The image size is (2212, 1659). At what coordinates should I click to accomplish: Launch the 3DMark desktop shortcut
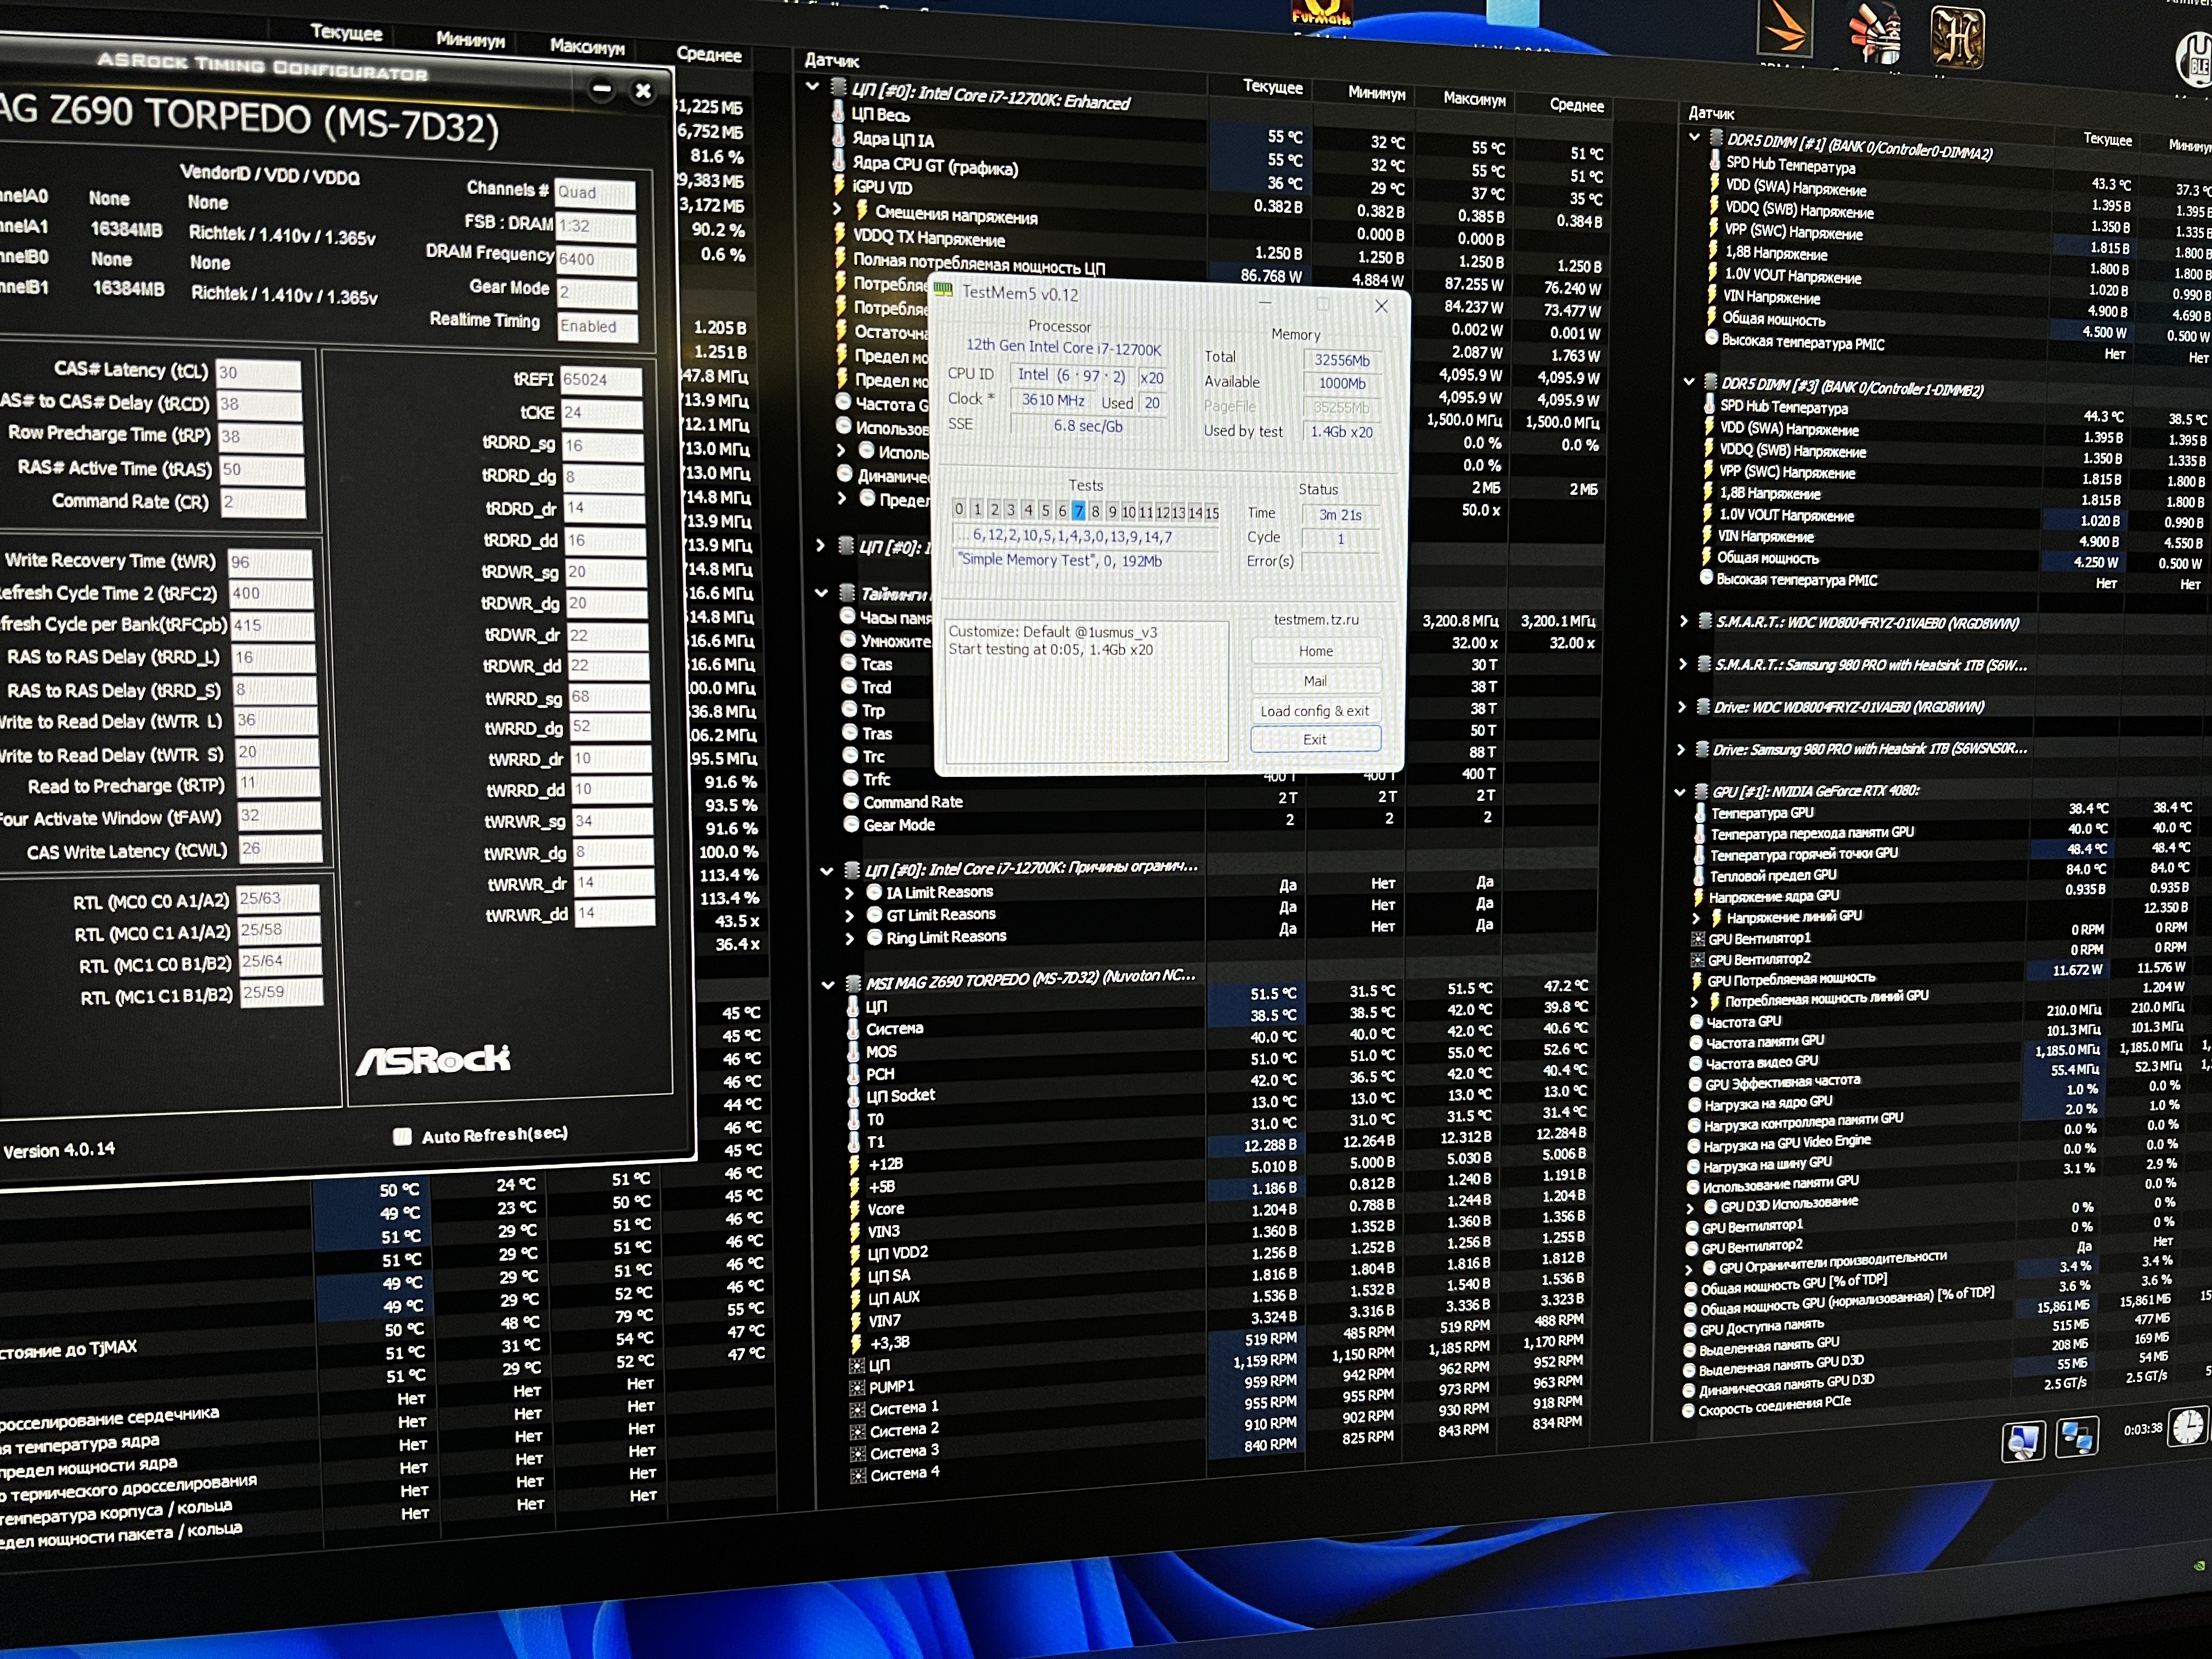pos(1785,28)
